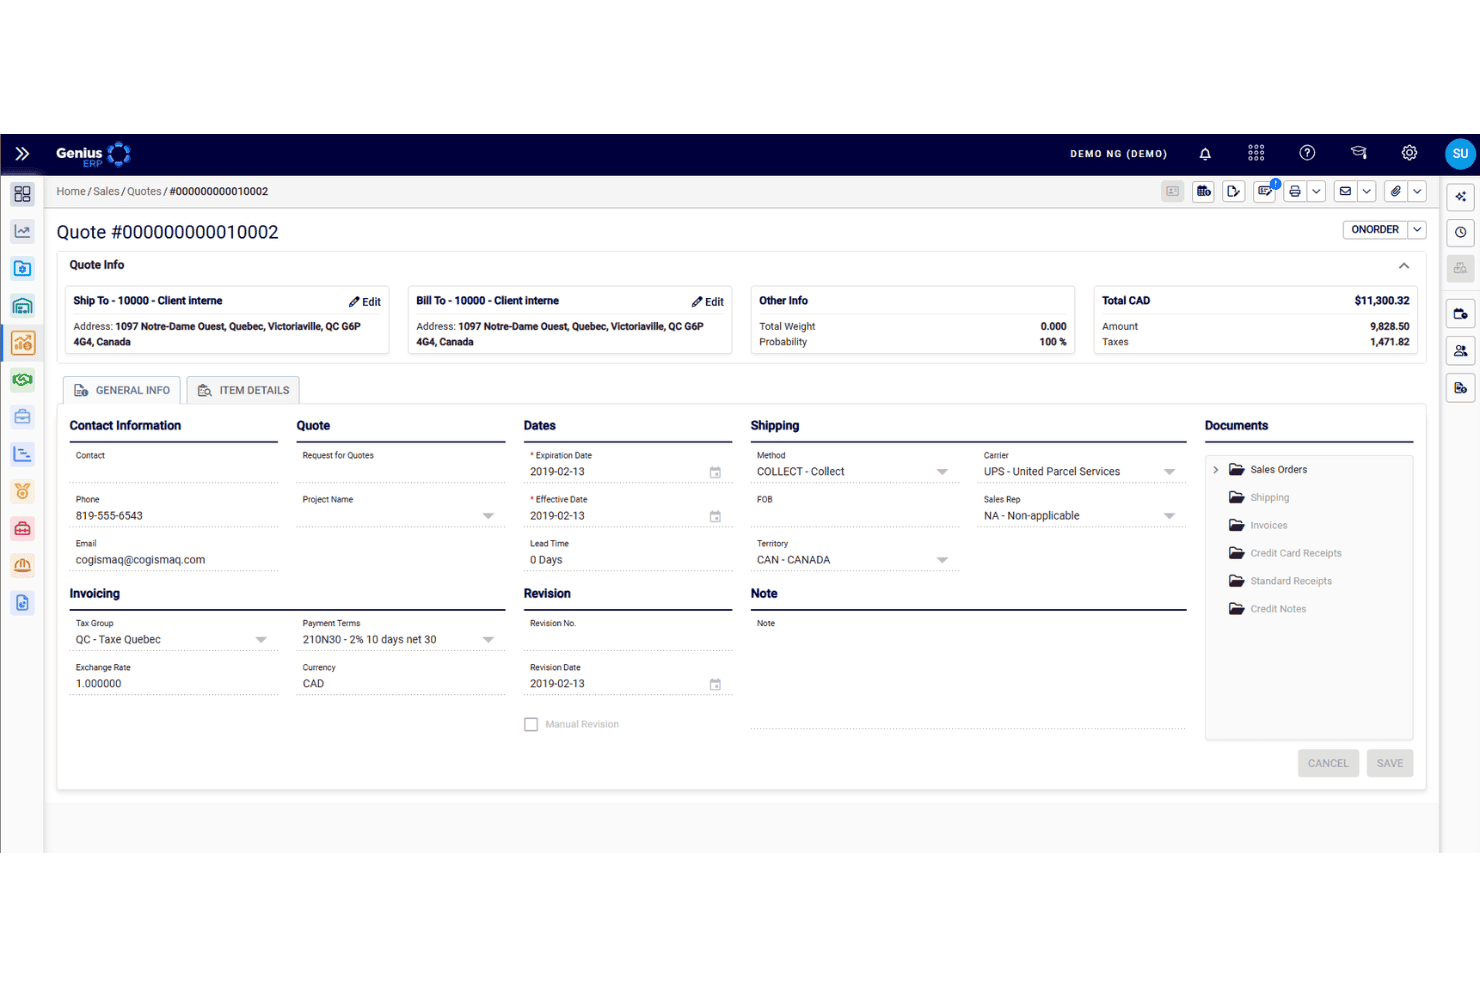Image resolution: width=1480 pixels, height=987 pixels.
Task: Click the sparkle AI assistant icon
Action: (x=1461, y=196)
